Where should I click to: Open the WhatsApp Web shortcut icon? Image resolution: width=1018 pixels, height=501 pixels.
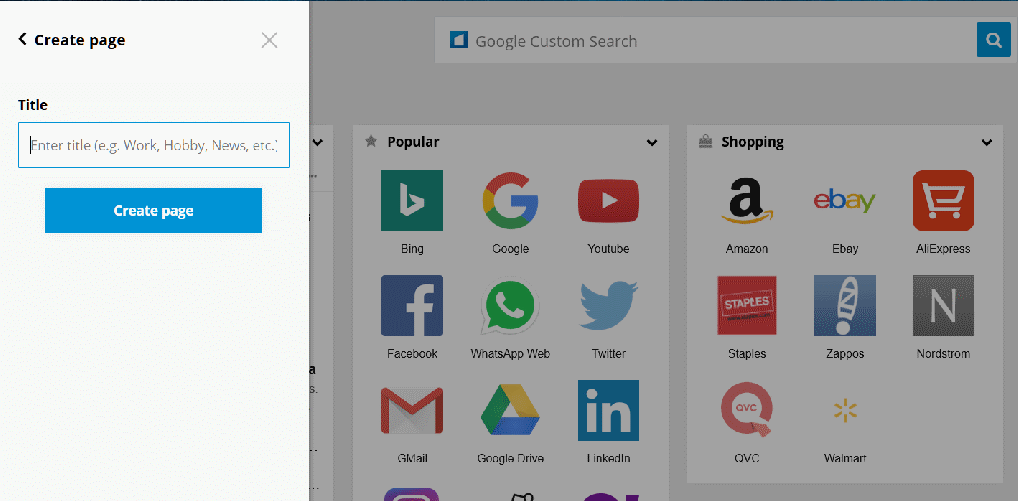click(510, 306)
